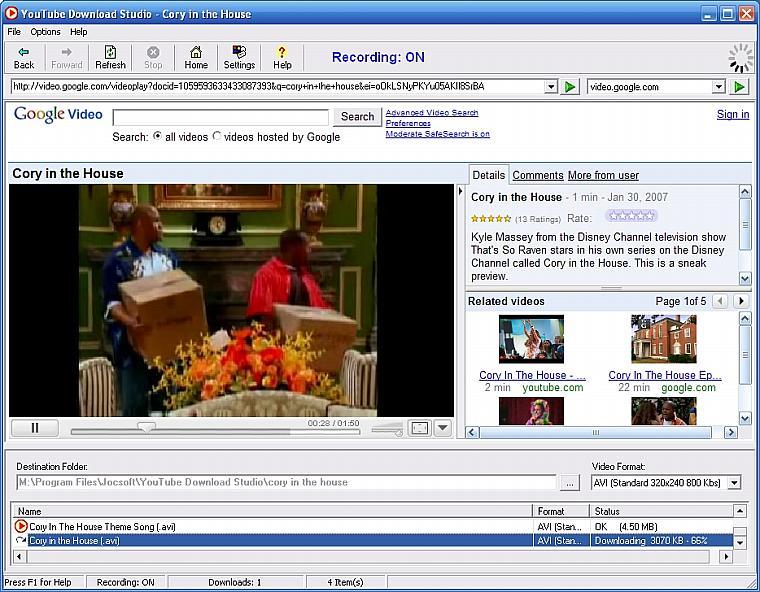Select 'videos hosted by Google' option
Viewport: 760px width, 592px height.
(x=217, y=137)
